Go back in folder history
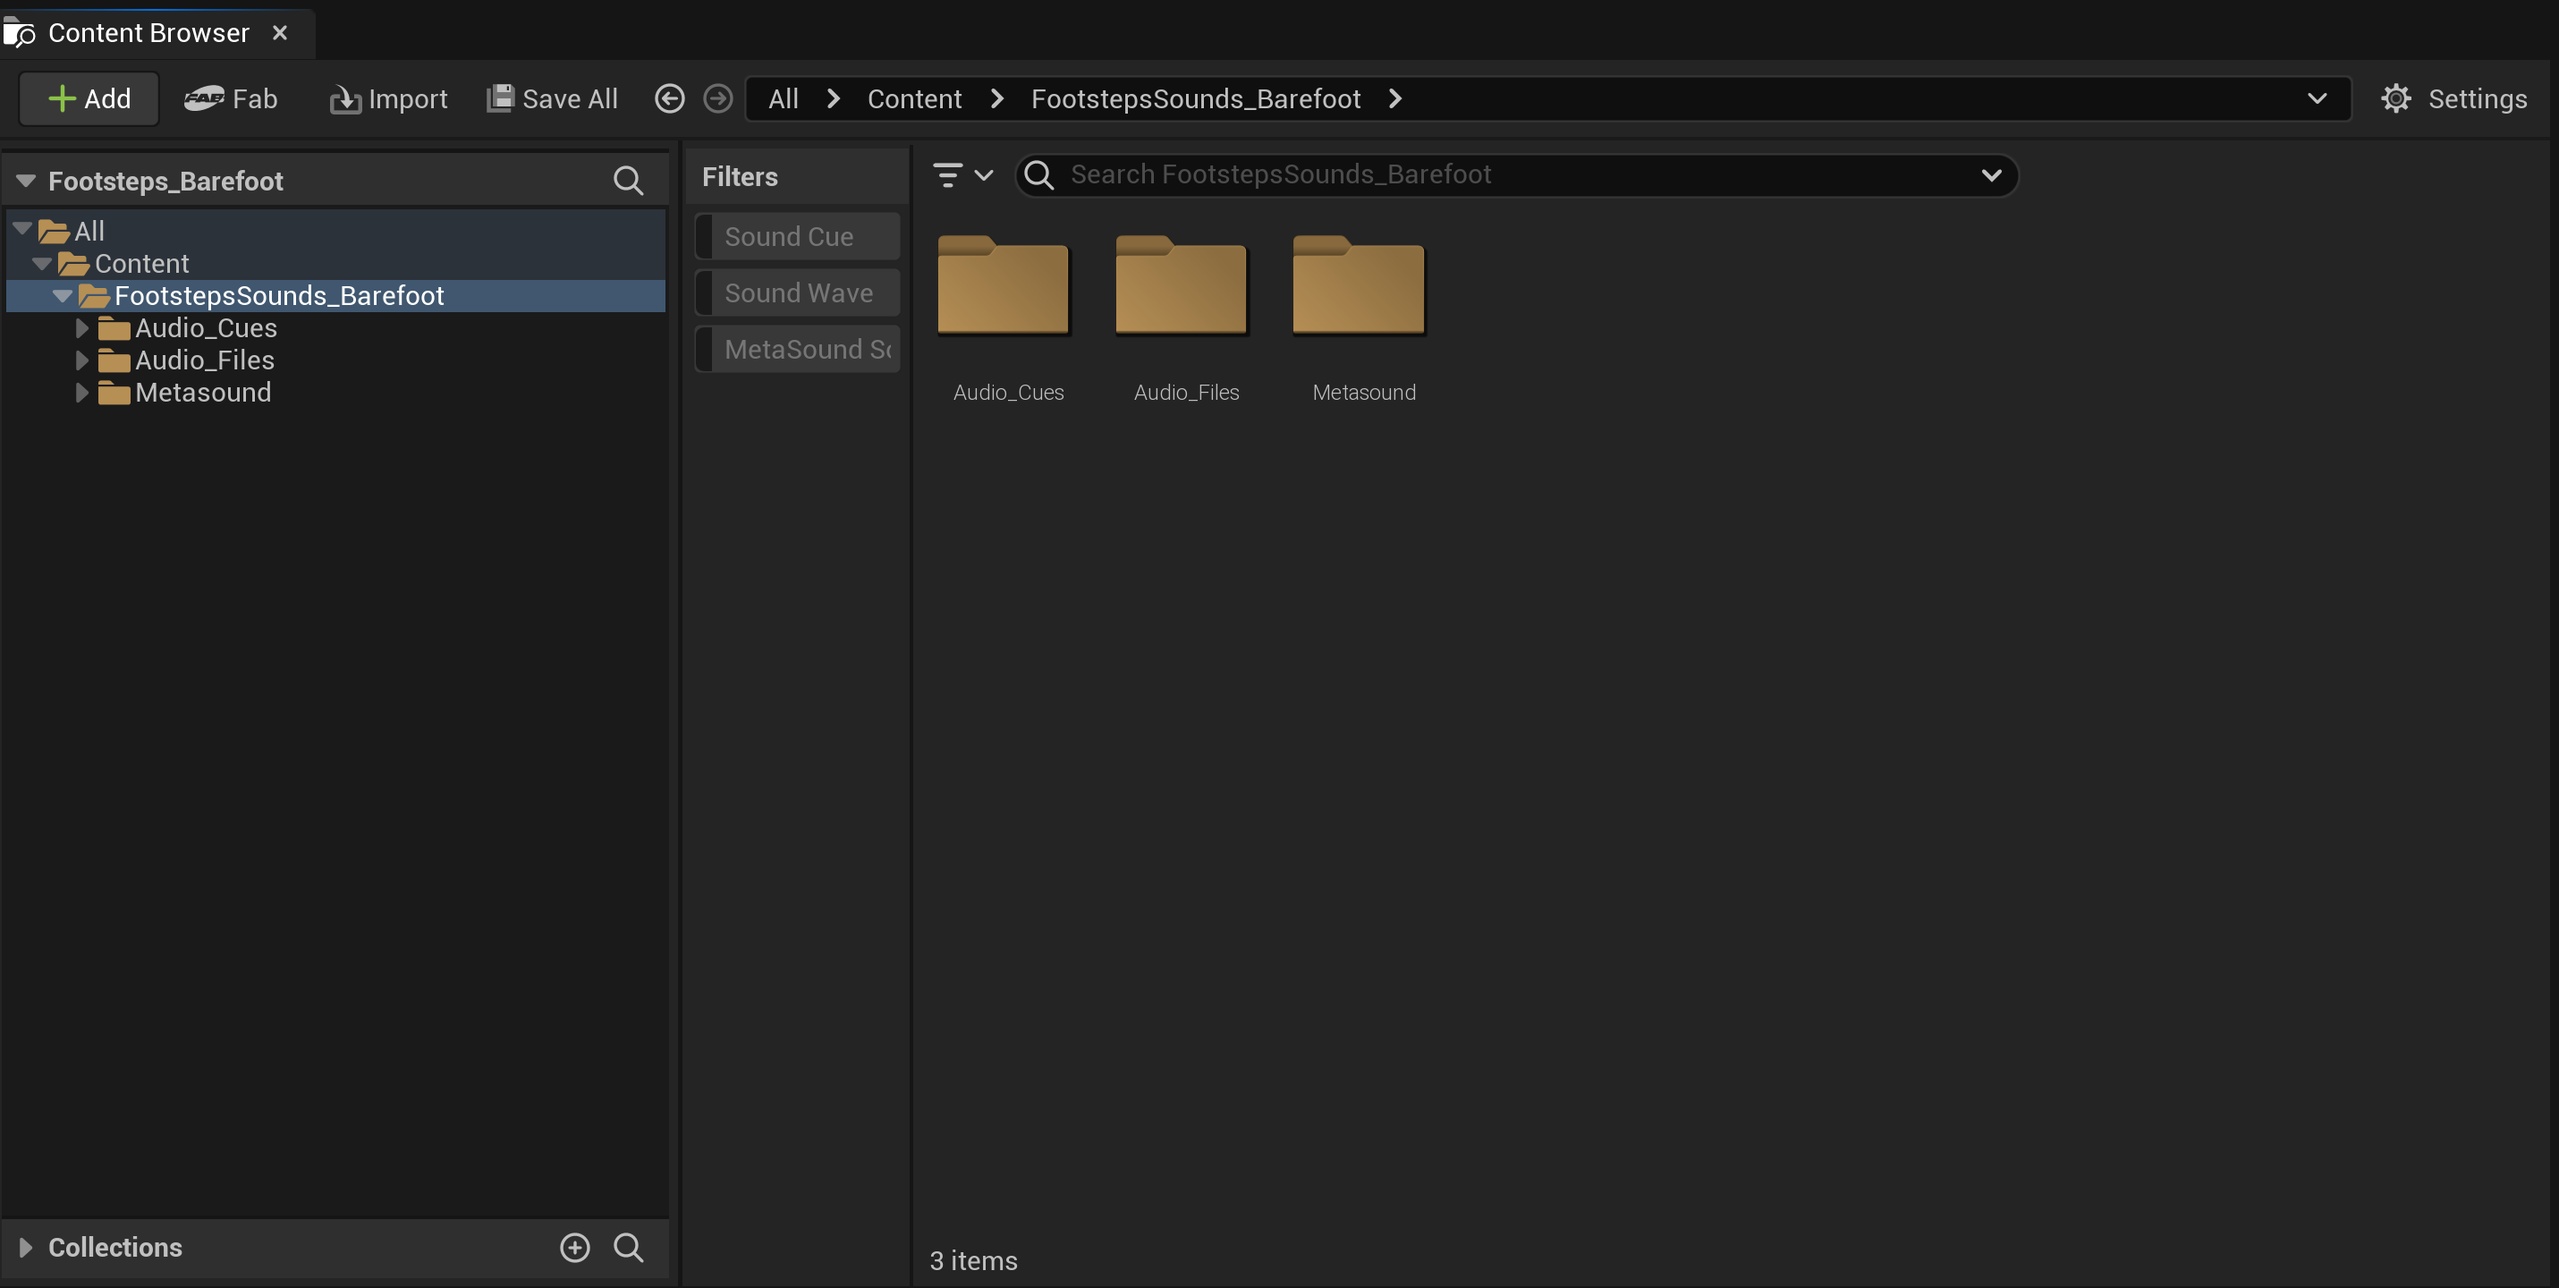2559x1288 pixels. (670, 99)
